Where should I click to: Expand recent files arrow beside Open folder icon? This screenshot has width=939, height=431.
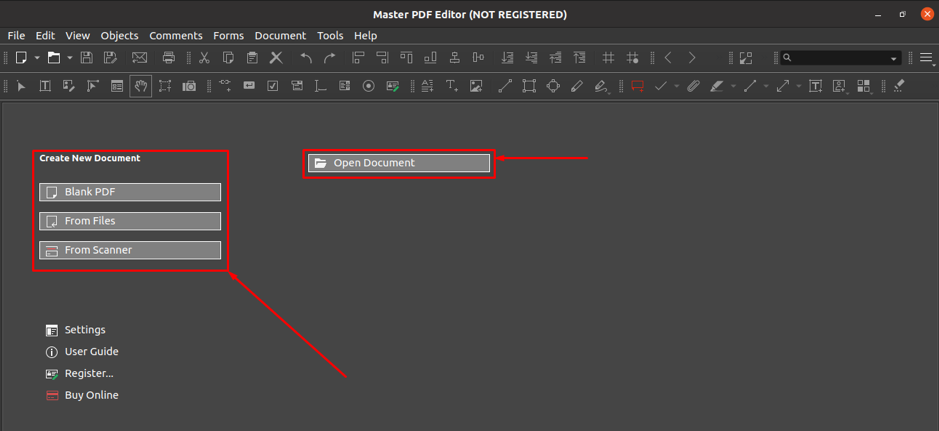pos(69,58)
